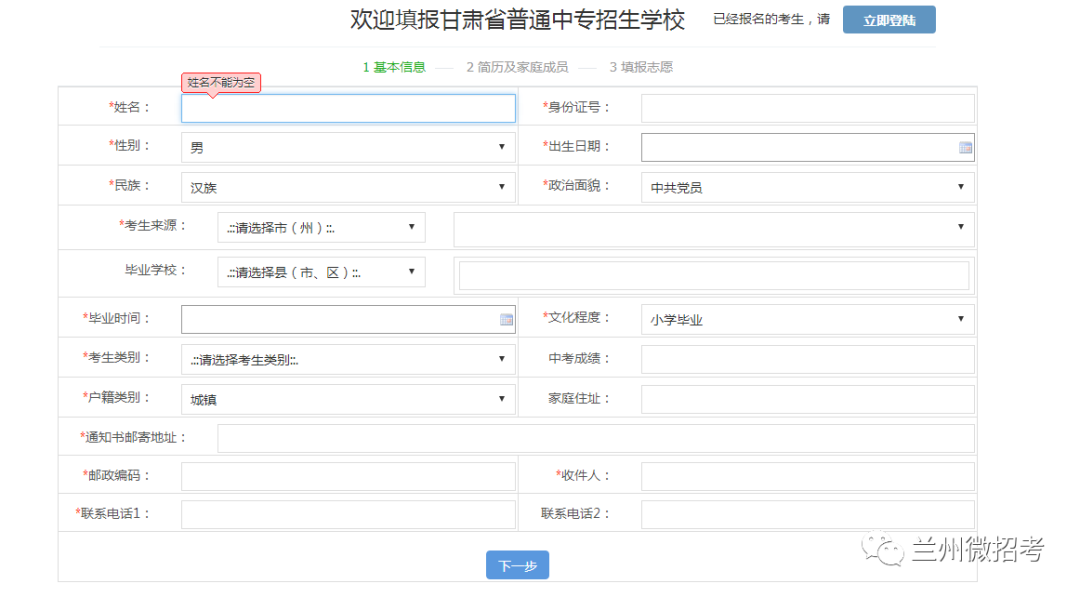Switch to step 2 简历及家庭成员
This screenshot has height=597, width=1080.
516,67
